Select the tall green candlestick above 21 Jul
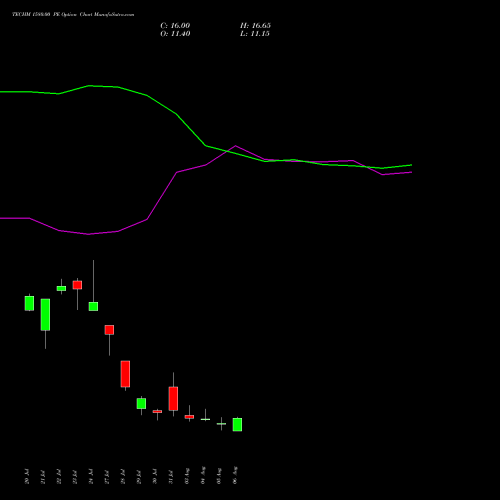The image size is (500, 500). click(x=45, y=315)
